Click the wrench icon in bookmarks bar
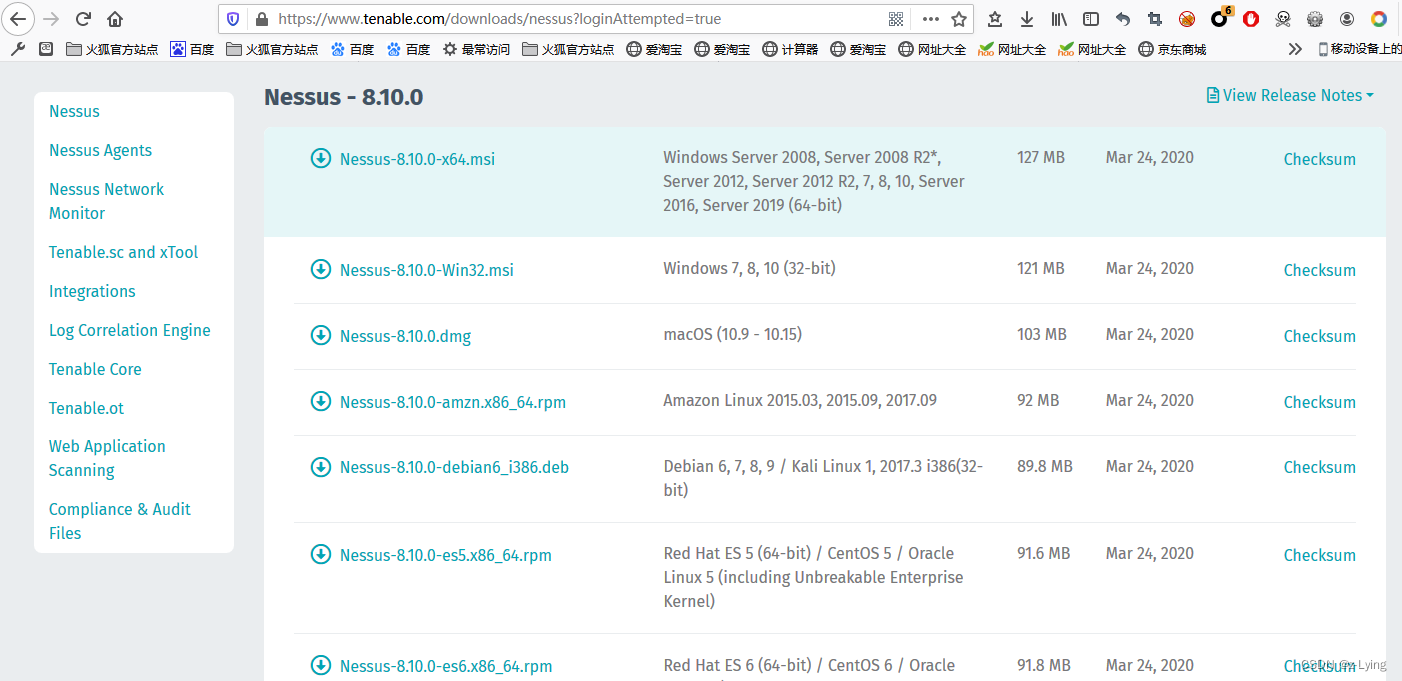 pos(18,48)
